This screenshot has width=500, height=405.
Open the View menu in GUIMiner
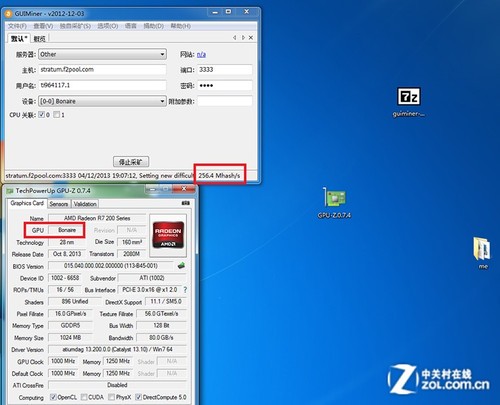[x=43, y=26]
